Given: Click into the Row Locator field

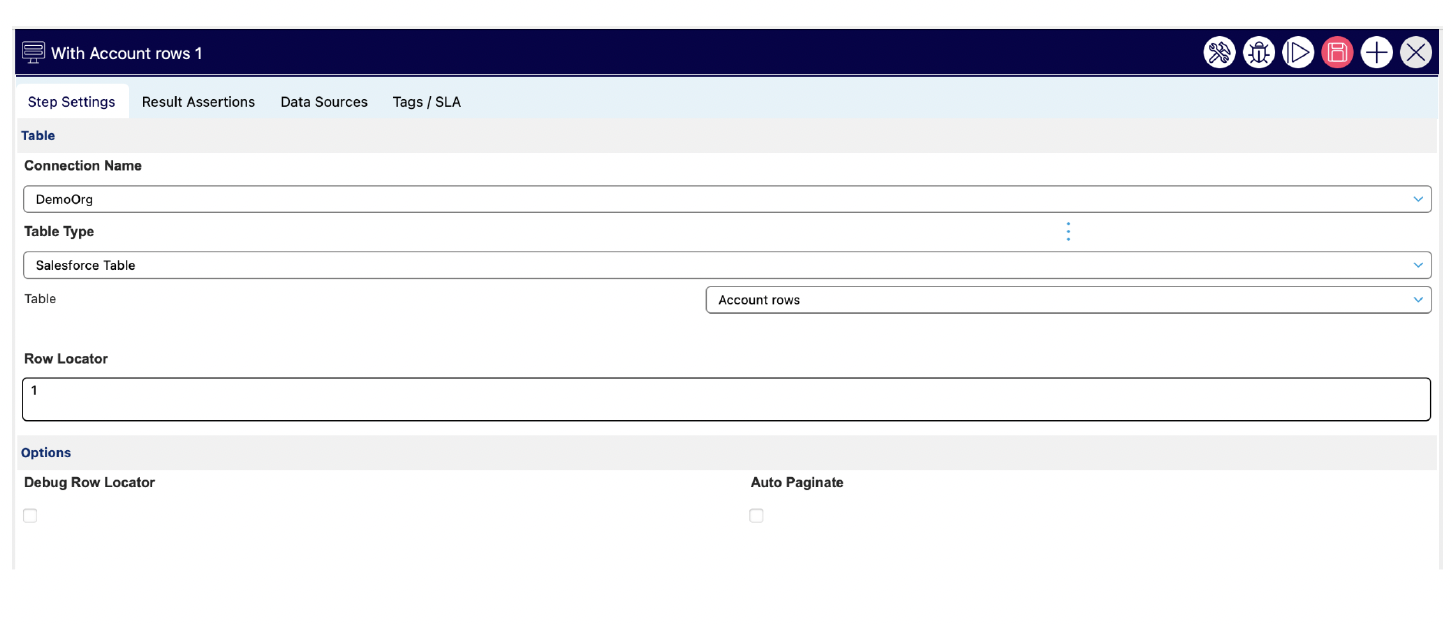Looking at the screenshot, I should (727, 399).
